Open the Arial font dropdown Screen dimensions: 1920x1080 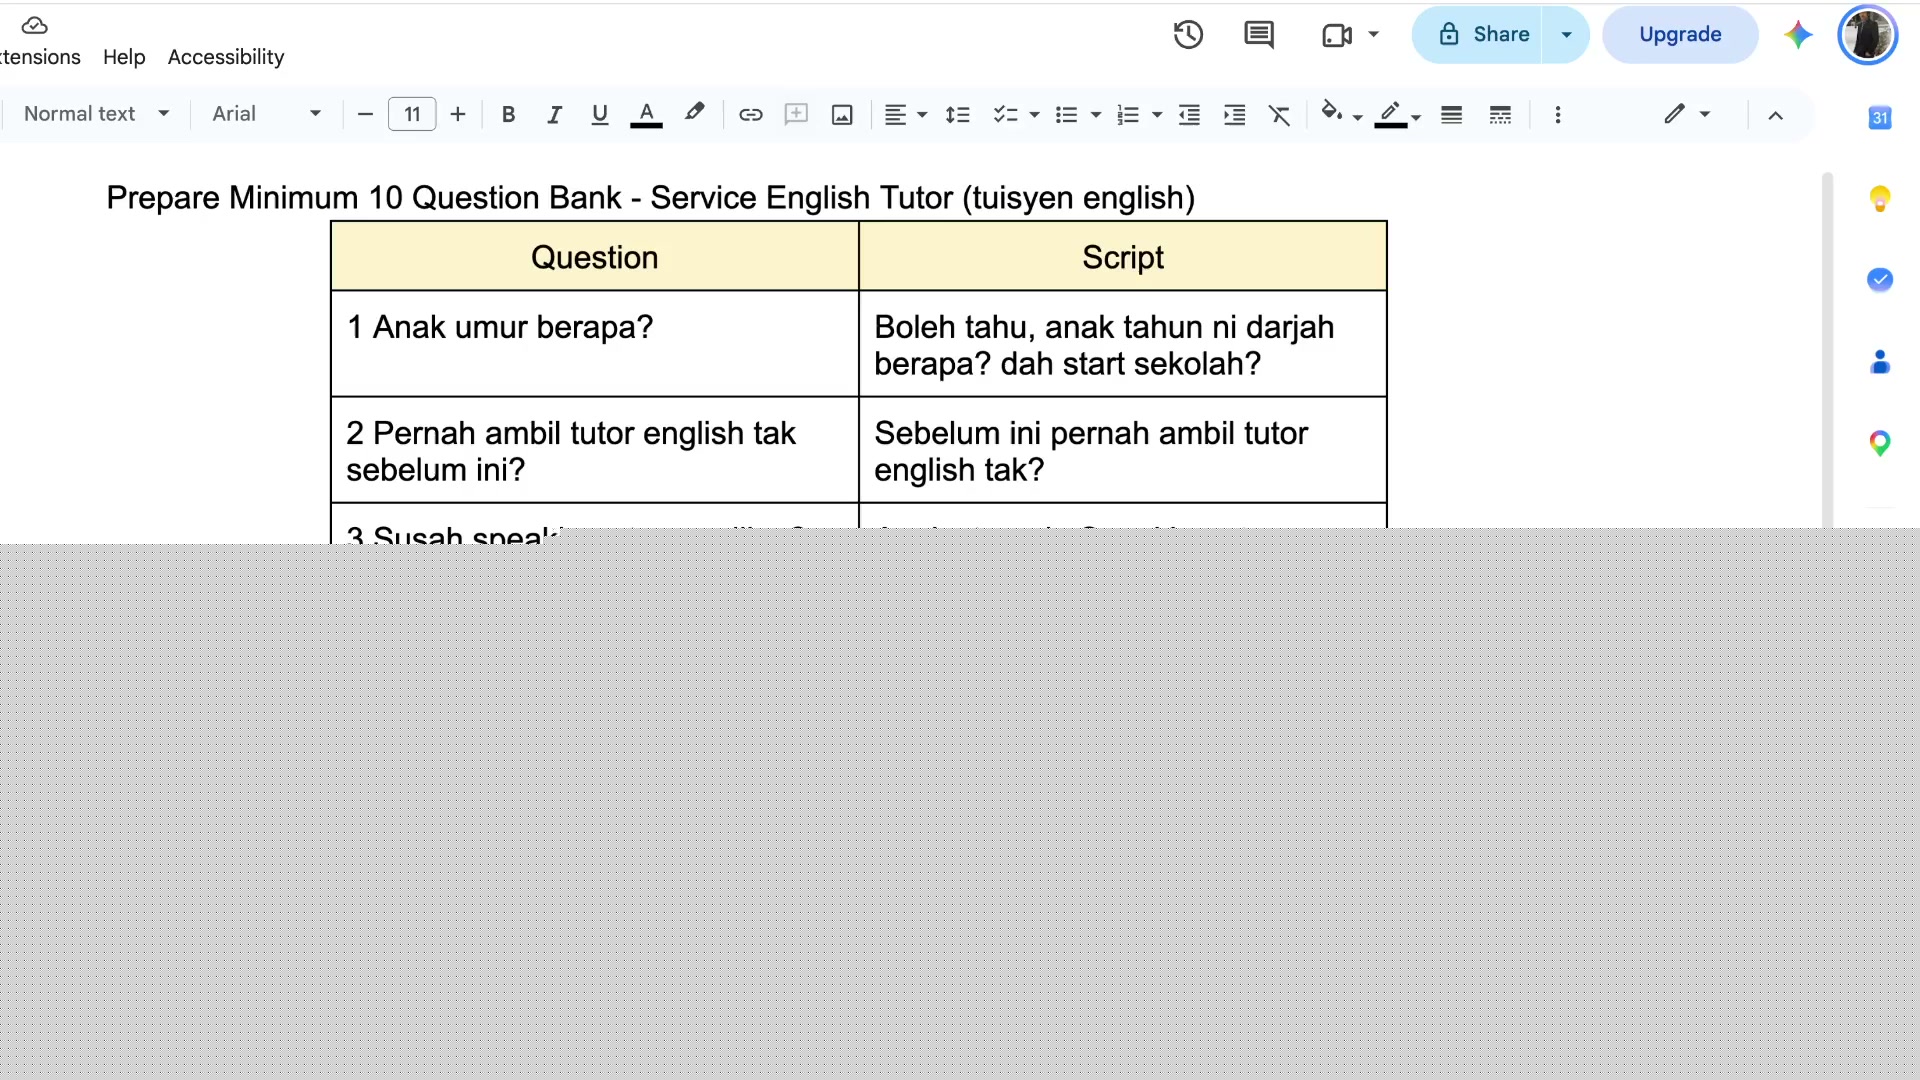pos(266,114)
